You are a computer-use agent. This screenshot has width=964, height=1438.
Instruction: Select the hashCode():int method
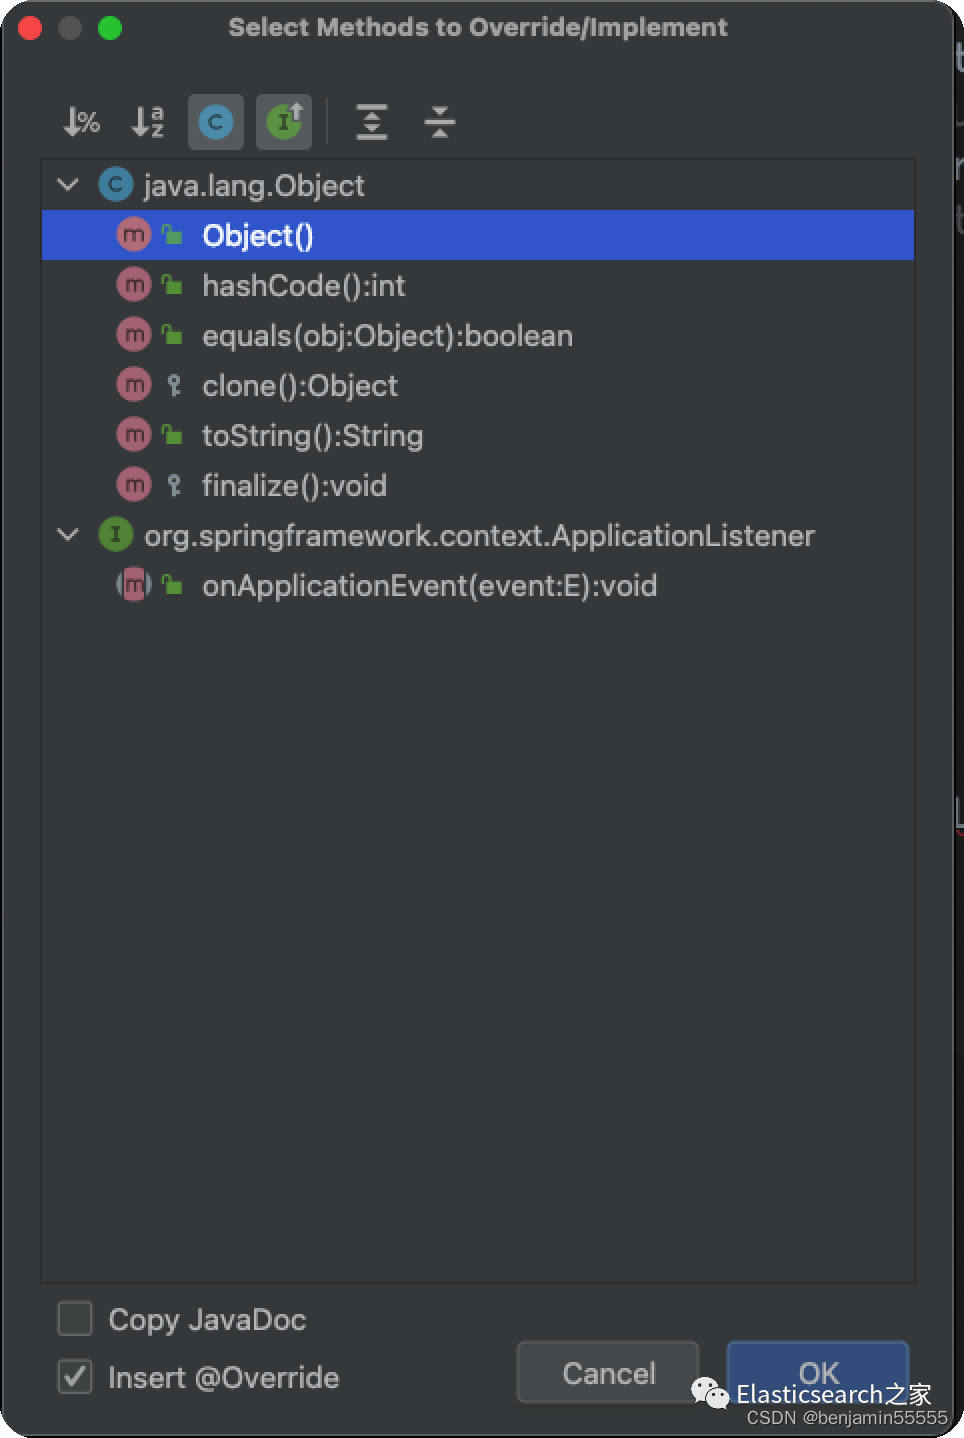[x=303, y=286]
